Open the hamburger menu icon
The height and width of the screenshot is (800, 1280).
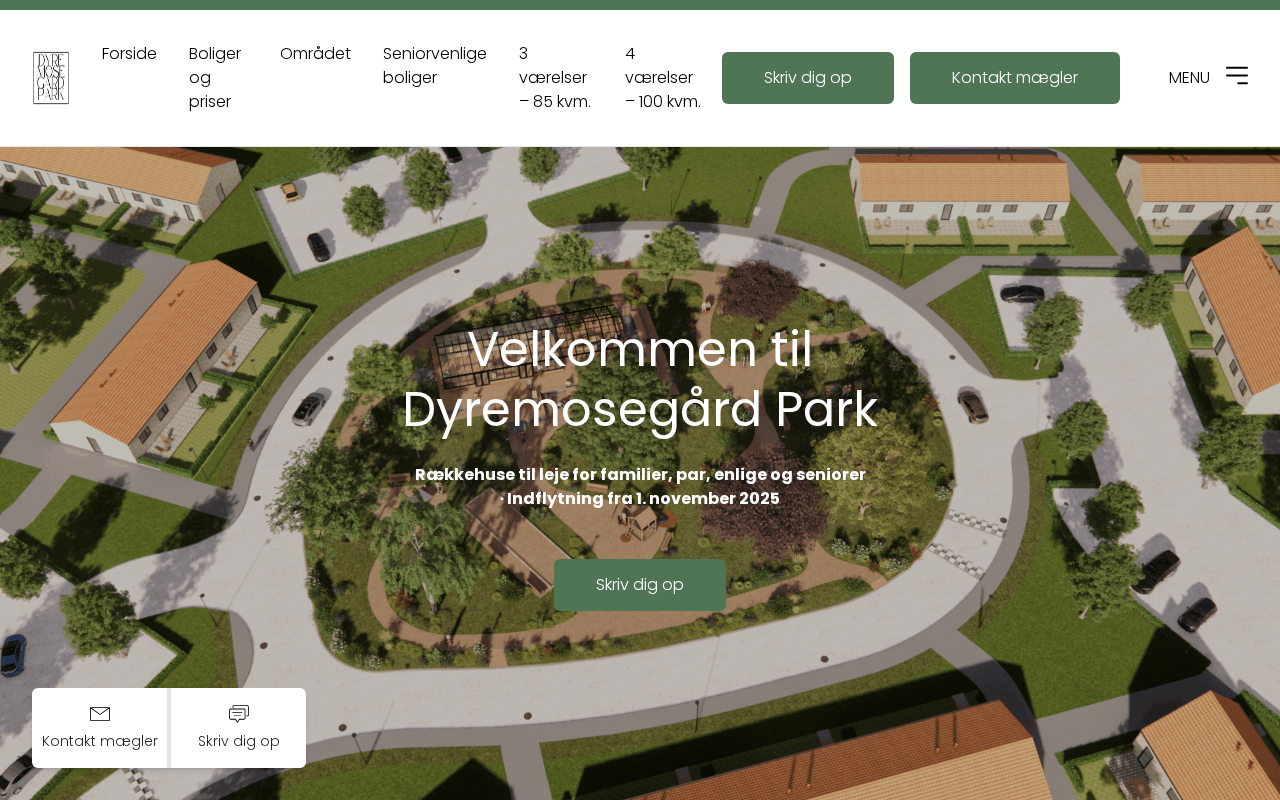point(1237,76)
